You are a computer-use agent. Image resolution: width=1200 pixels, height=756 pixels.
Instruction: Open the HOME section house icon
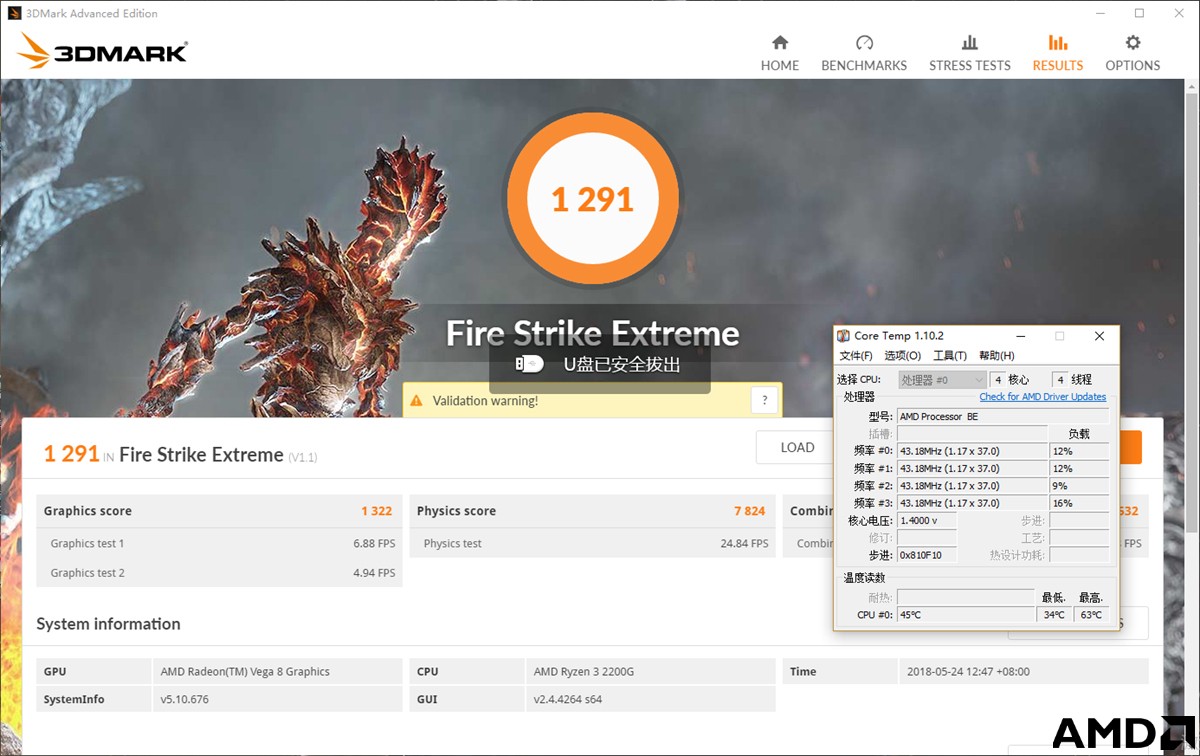tap(780, 42)
